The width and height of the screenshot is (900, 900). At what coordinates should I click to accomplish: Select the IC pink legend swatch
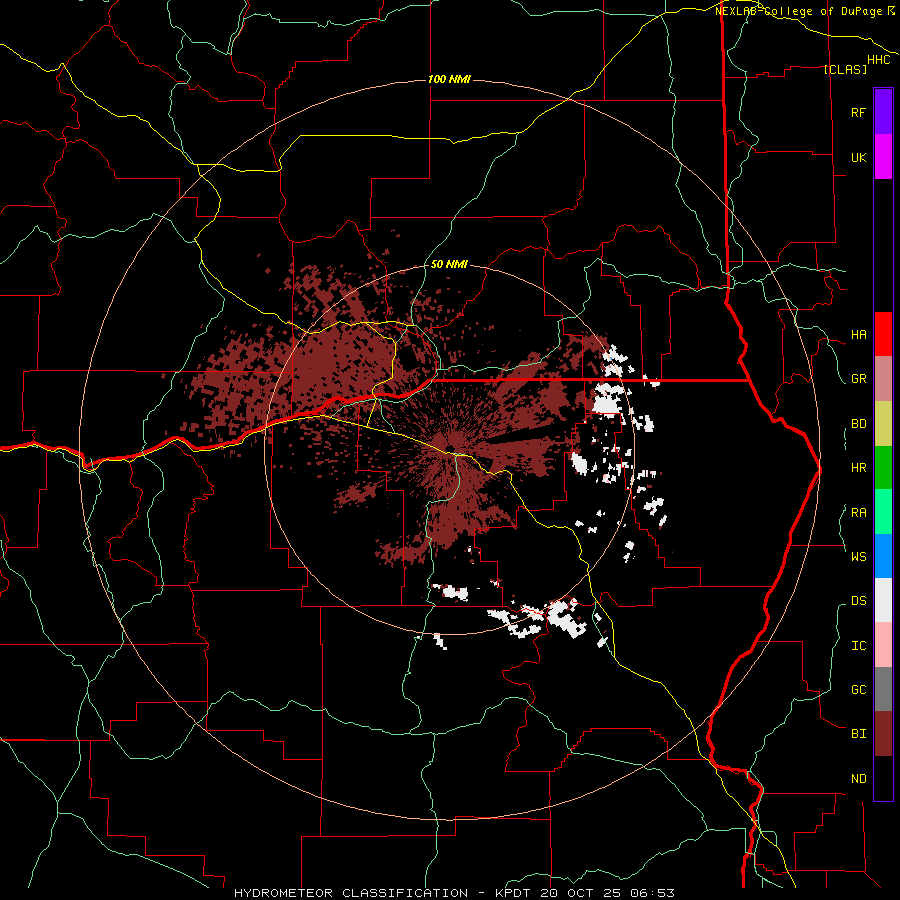coord(883,645)
